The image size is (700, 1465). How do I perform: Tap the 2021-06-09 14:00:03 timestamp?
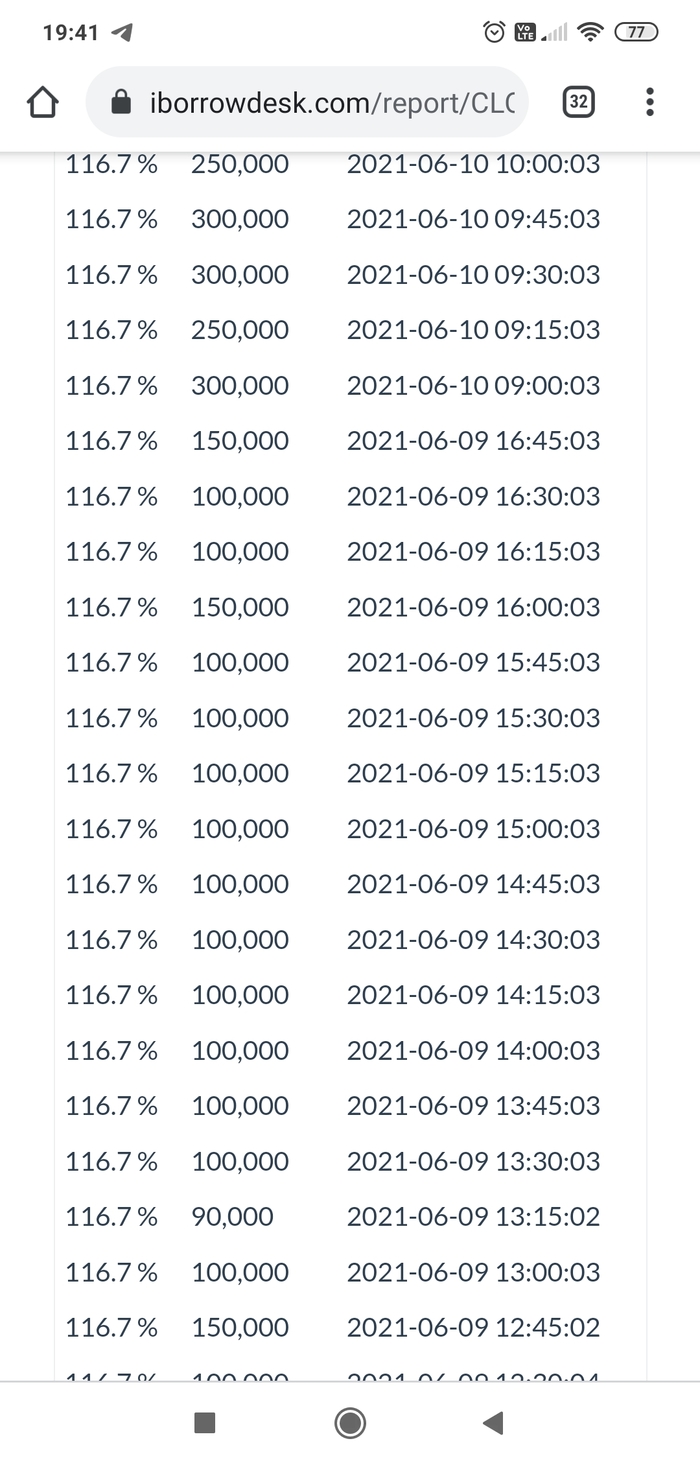(x=473, y=1051)
